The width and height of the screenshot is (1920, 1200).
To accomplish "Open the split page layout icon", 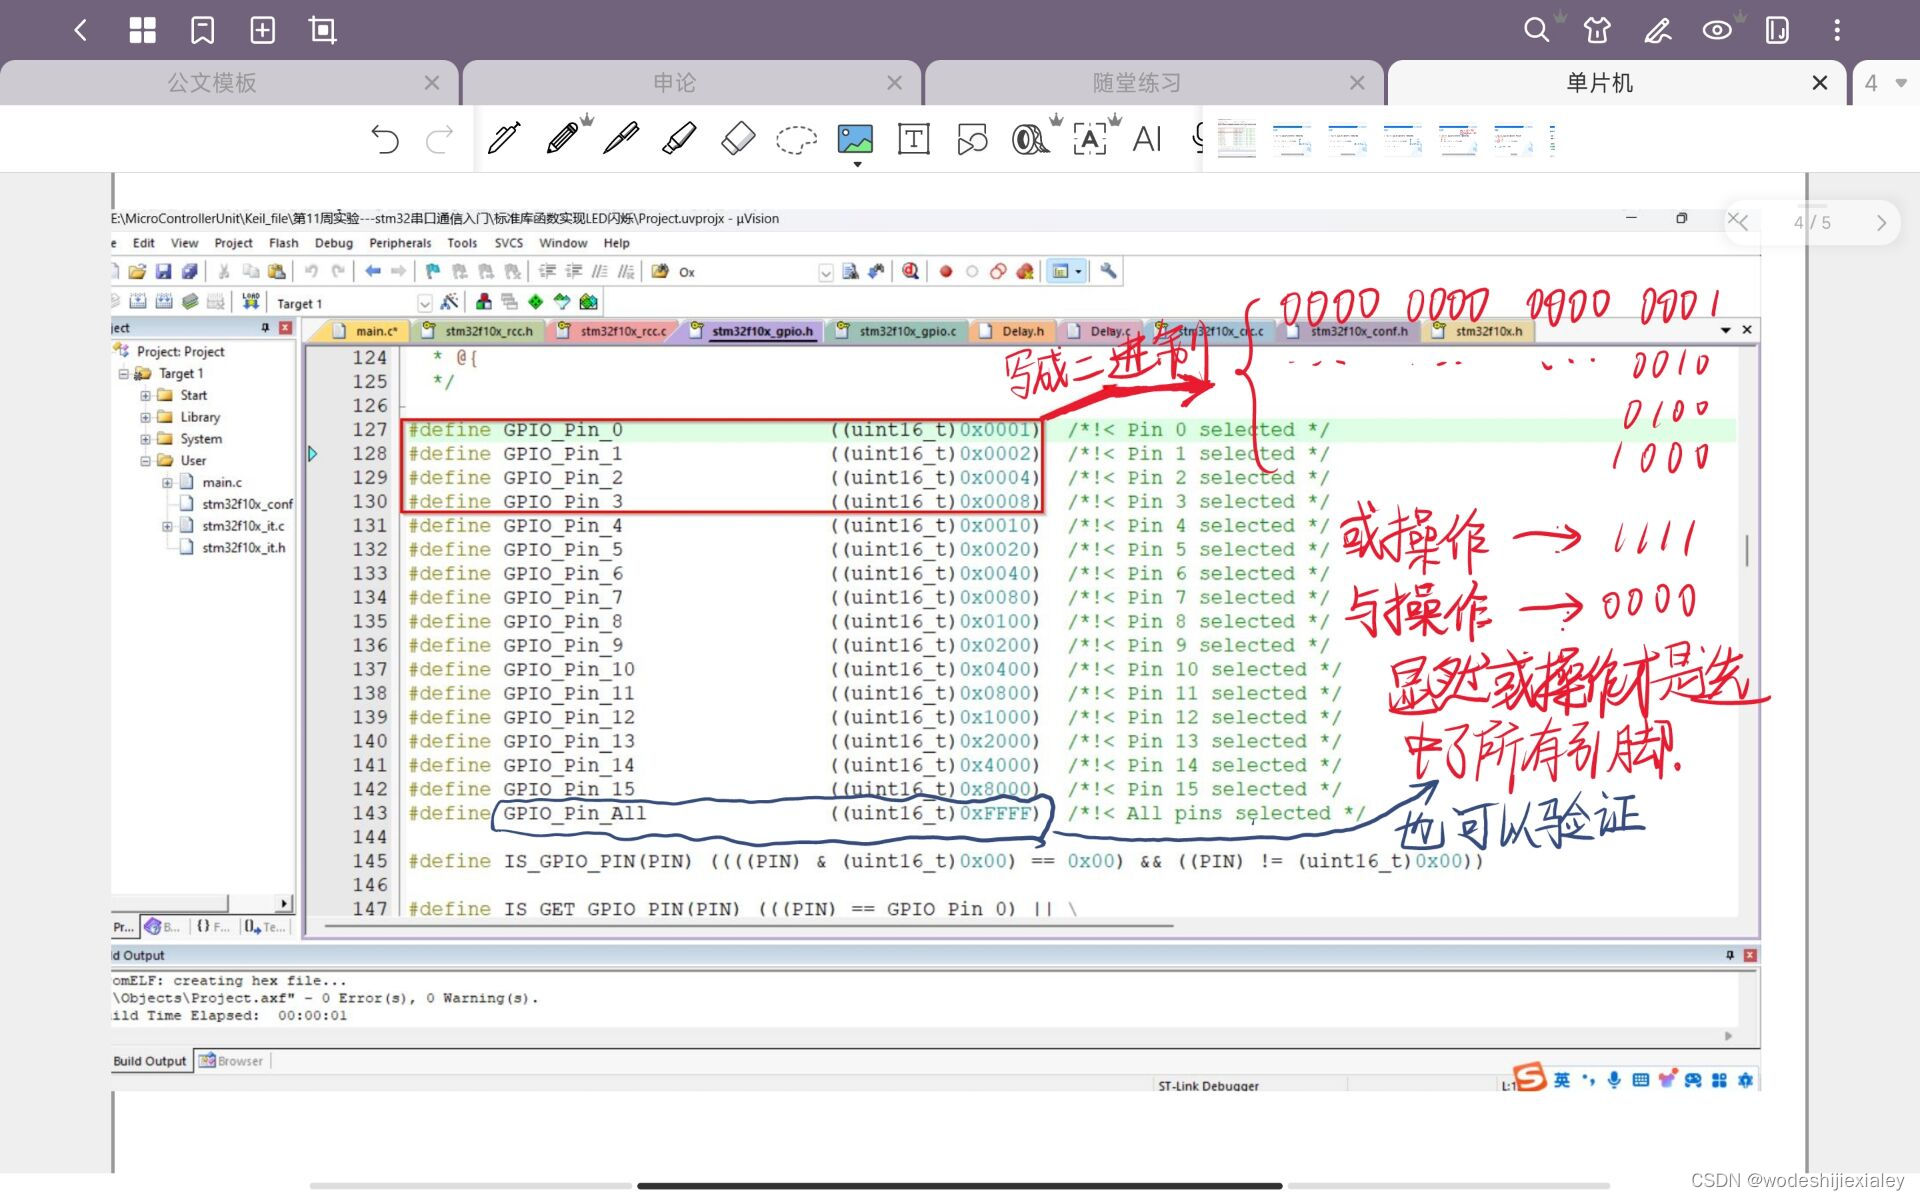I will click(x=1777, y=30).
